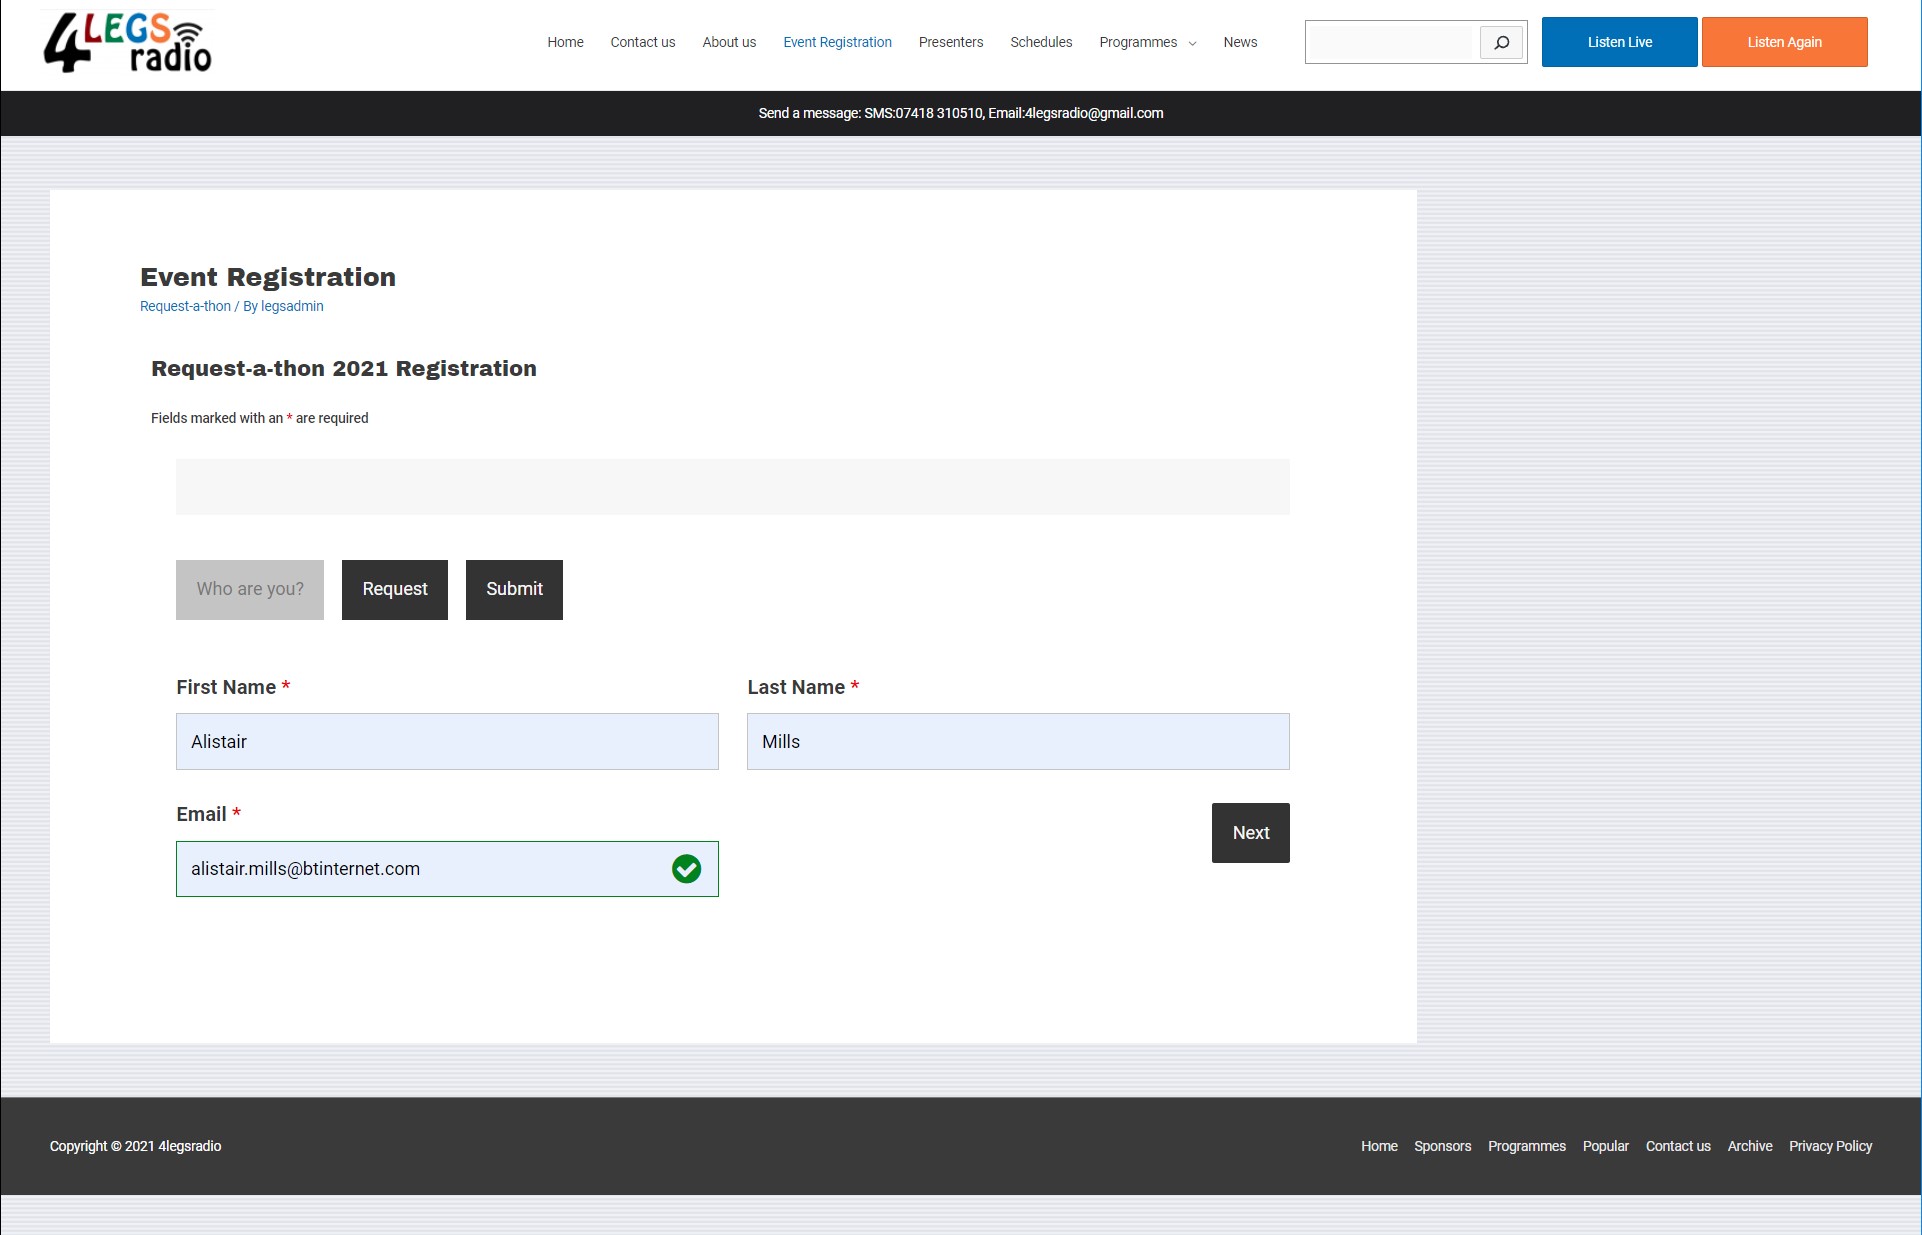This screenshot has height=1235, width=1922.
Task: Go to Presenters page
Action: [950, 42]
